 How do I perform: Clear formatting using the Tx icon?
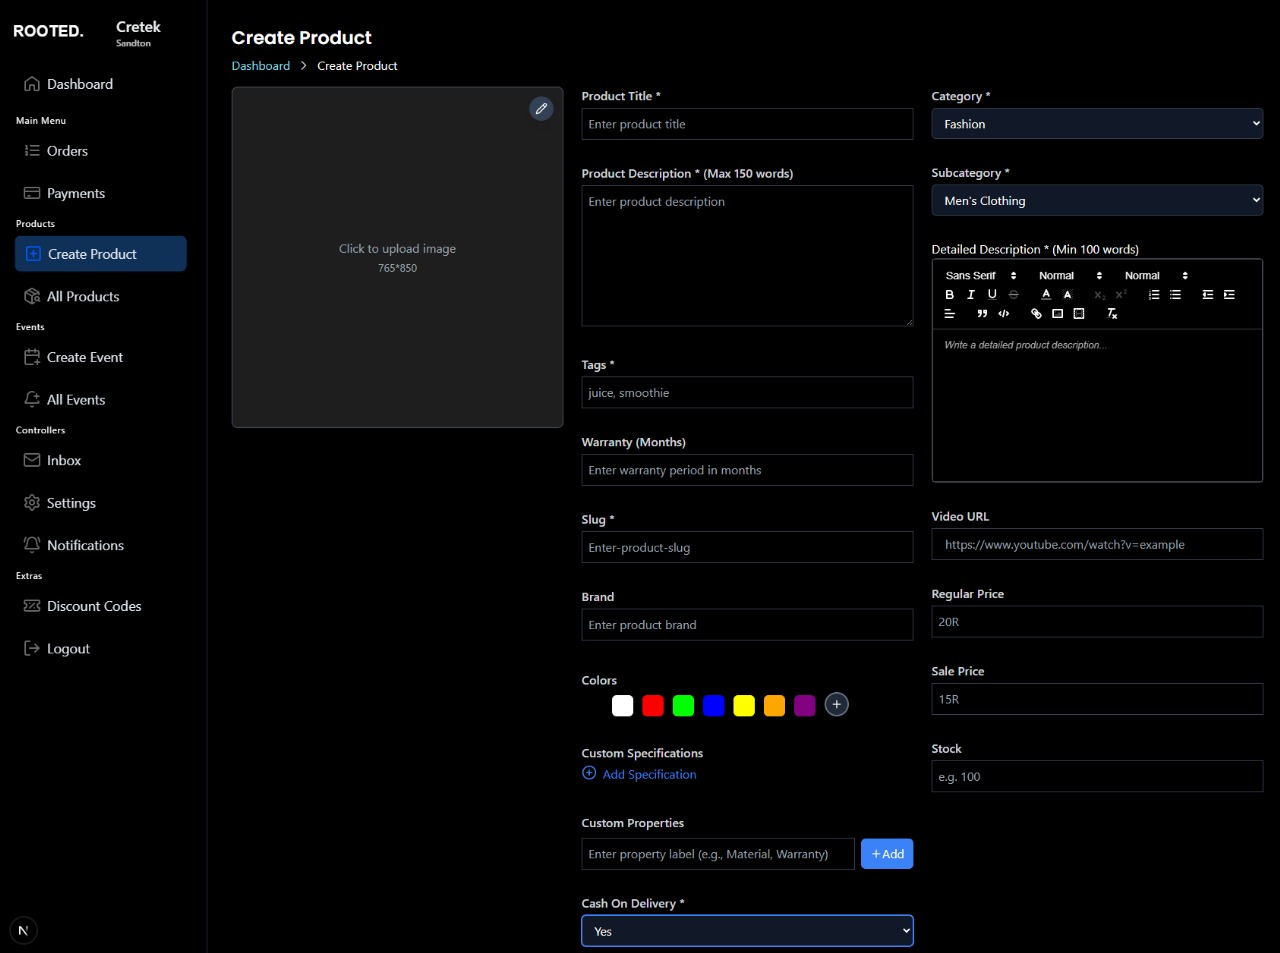[x=1112, y=313]
